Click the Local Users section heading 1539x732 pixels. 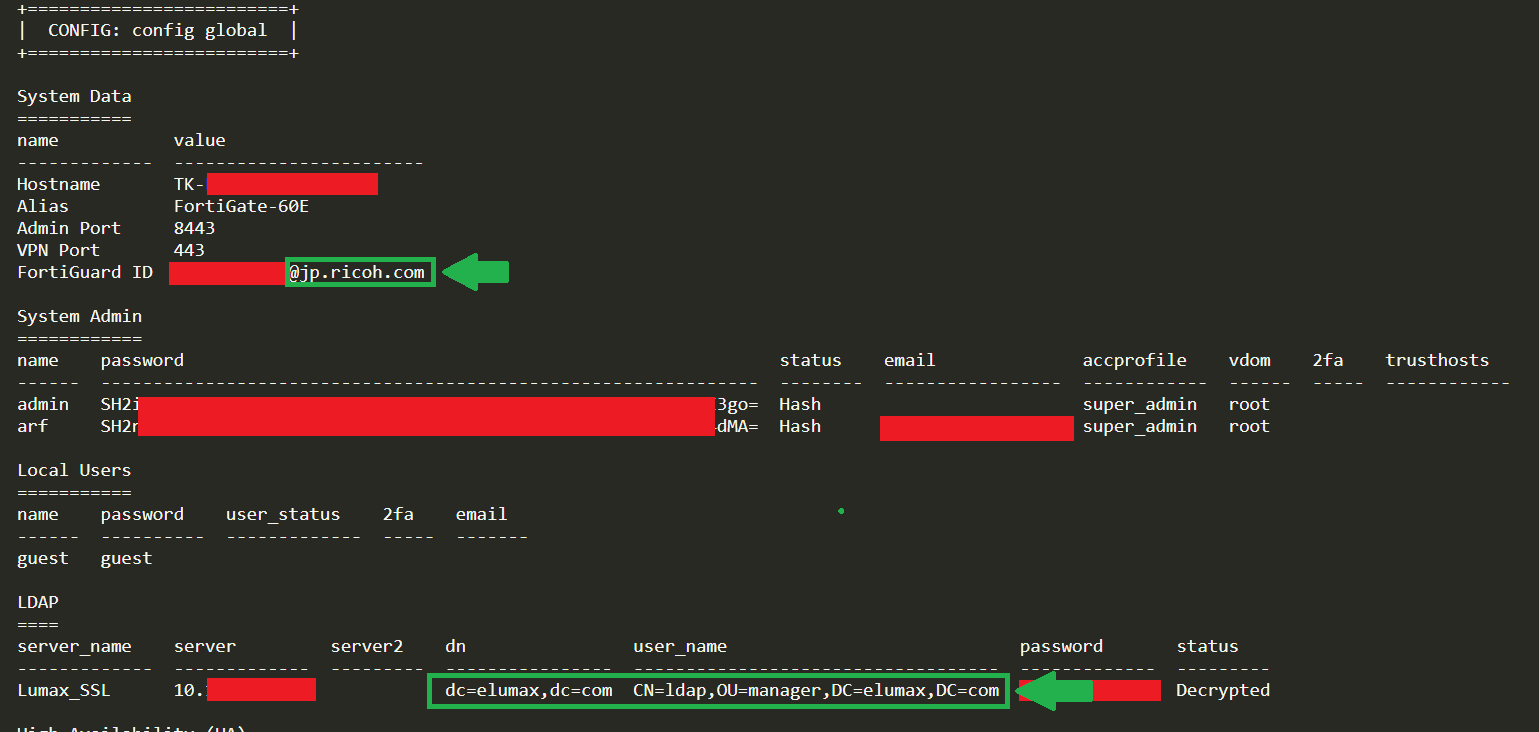[74, 470]
